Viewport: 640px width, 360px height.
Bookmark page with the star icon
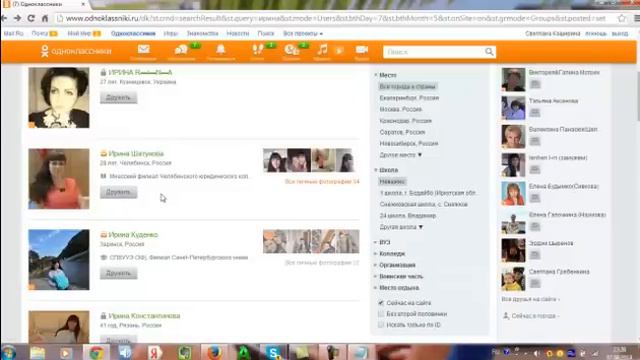coord(622,18)
